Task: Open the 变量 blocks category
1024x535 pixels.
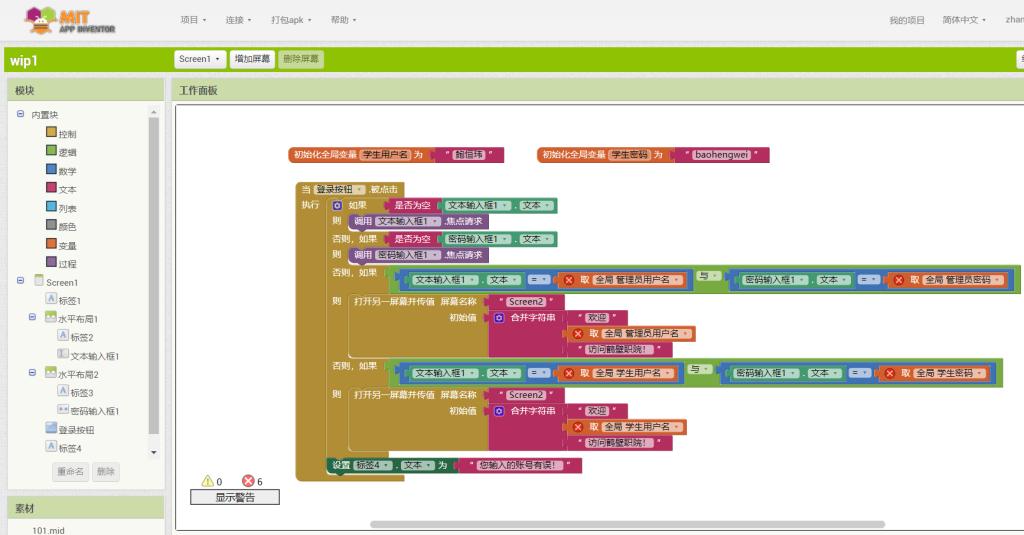Action: pyautogui.click(x=67, y=245)
